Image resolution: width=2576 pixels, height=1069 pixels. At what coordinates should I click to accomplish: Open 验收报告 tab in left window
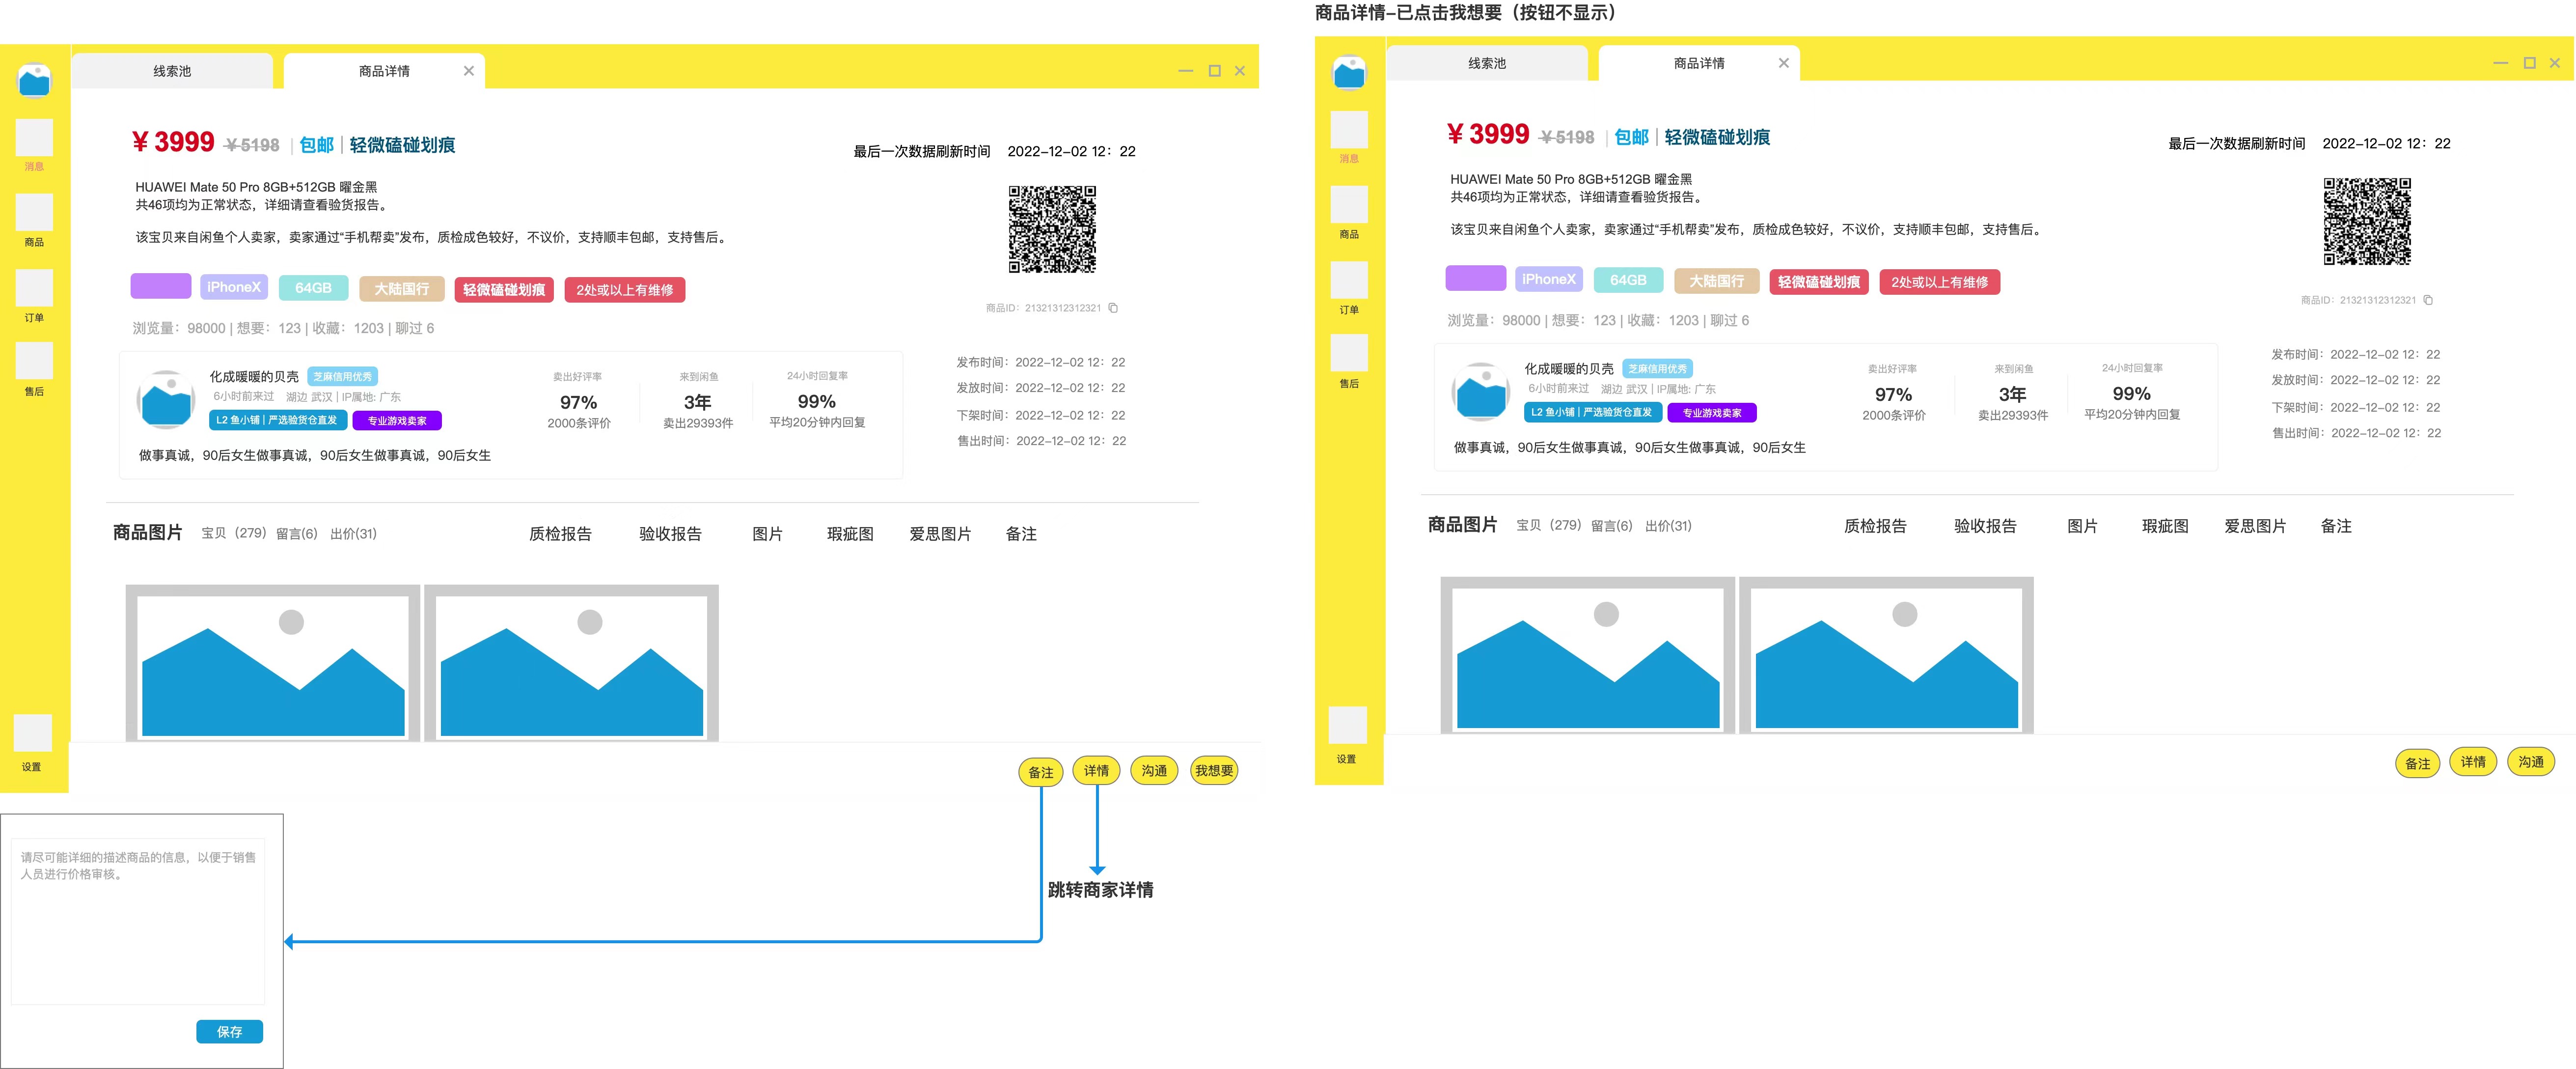[670, 534]
